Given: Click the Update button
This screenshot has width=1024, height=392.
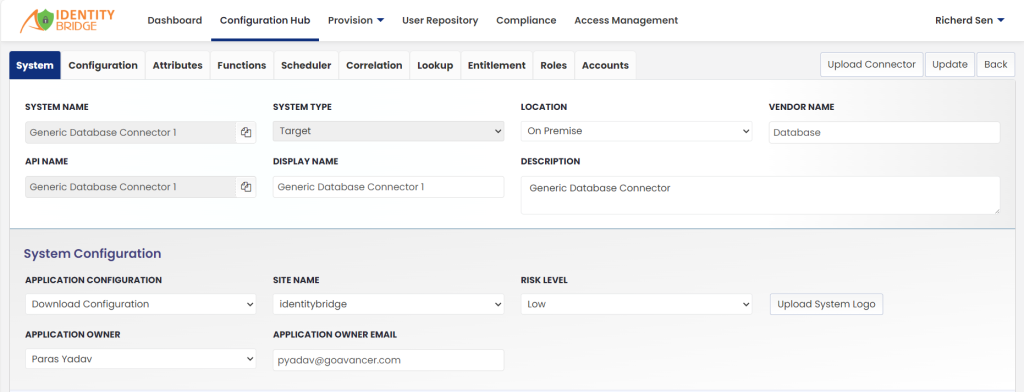Looking at the screenshot, I should pyautogui.click(x=950, y=65).
